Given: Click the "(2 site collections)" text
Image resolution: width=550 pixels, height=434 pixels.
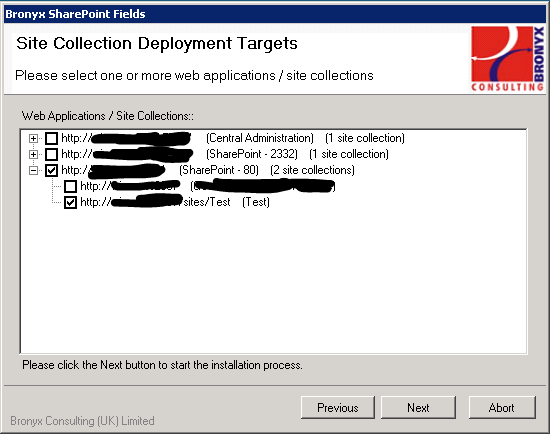Looking at the screenshot, I should 313,170.
